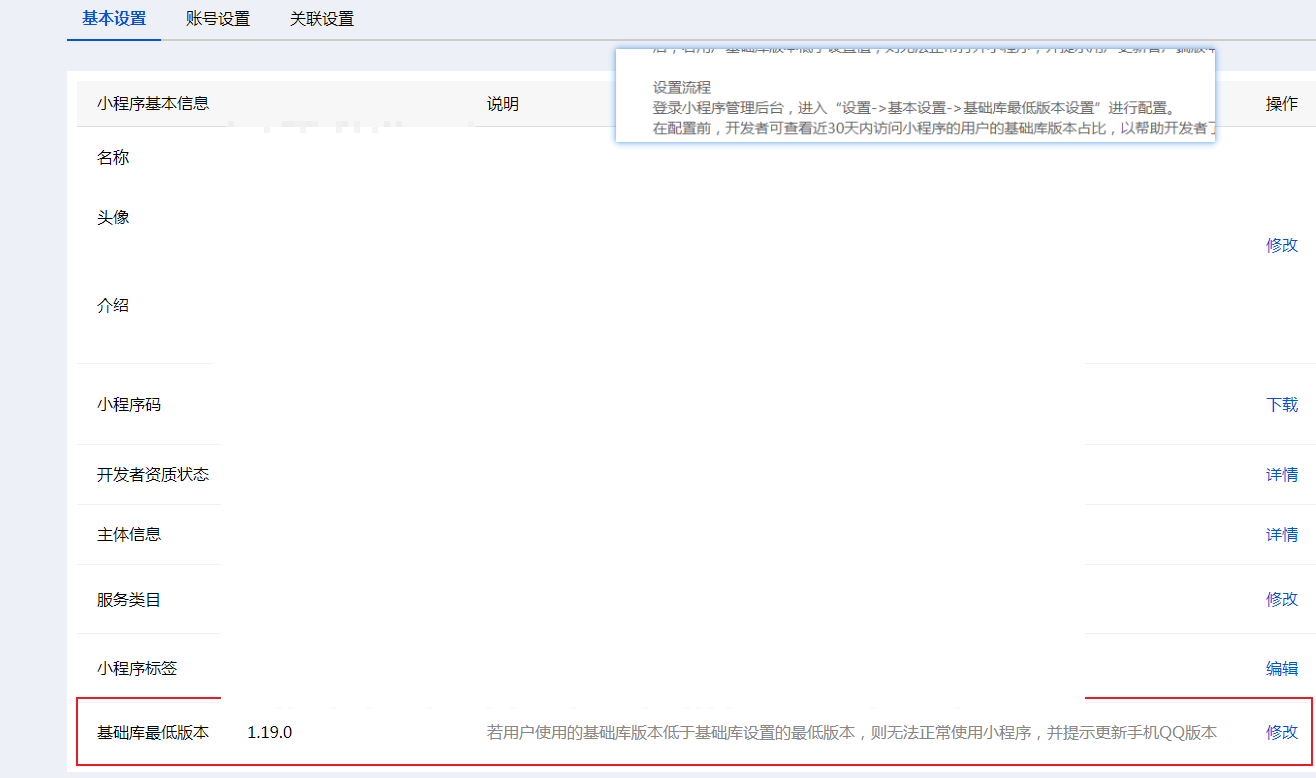Select the 基本设置 tab
The image size is (1316, 778).
[113, 18]
